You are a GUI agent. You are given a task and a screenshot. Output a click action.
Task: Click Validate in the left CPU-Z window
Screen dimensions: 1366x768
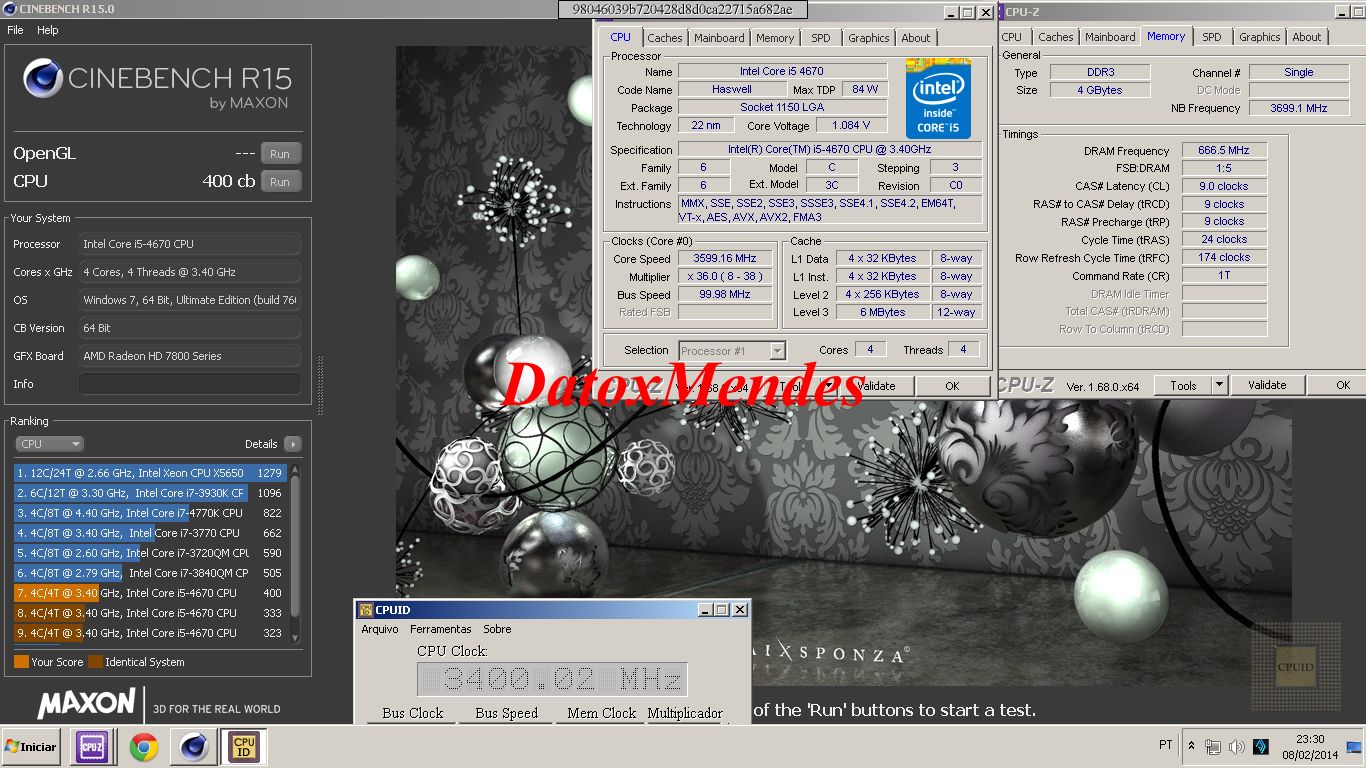876,386
